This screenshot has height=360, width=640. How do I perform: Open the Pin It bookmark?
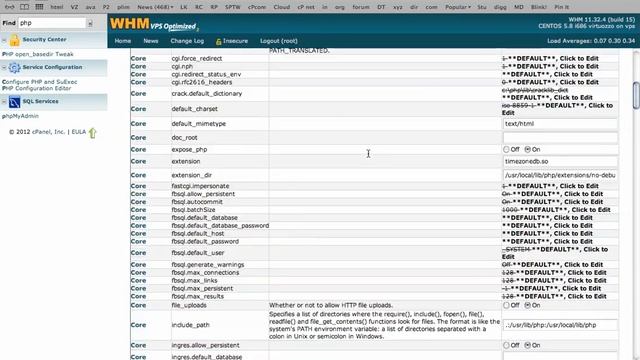coord(562,7)
